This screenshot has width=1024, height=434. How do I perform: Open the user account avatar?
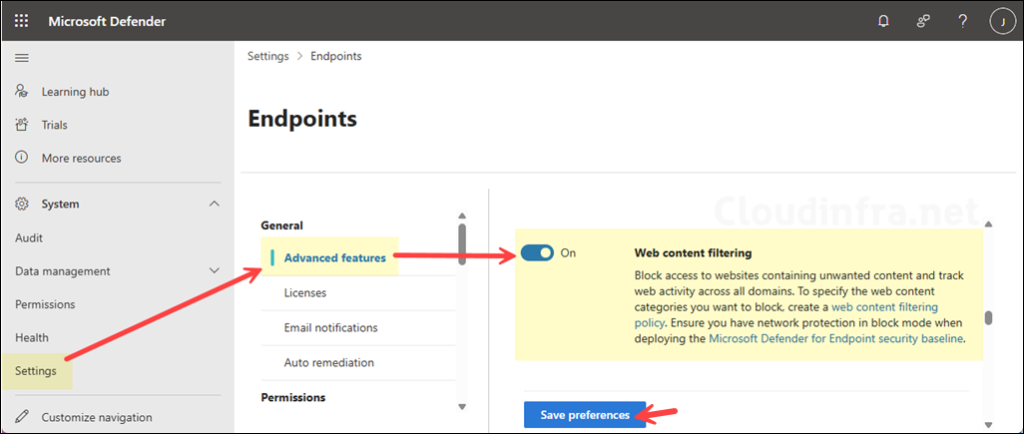1000,21
